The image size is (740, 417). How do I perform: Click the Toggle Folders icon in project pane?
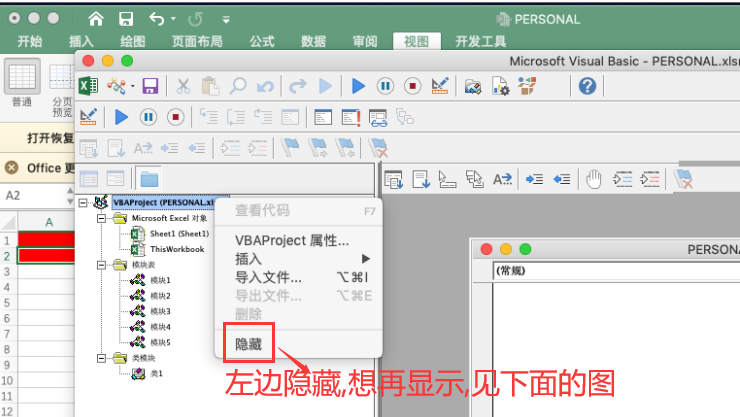coord(149,179)
